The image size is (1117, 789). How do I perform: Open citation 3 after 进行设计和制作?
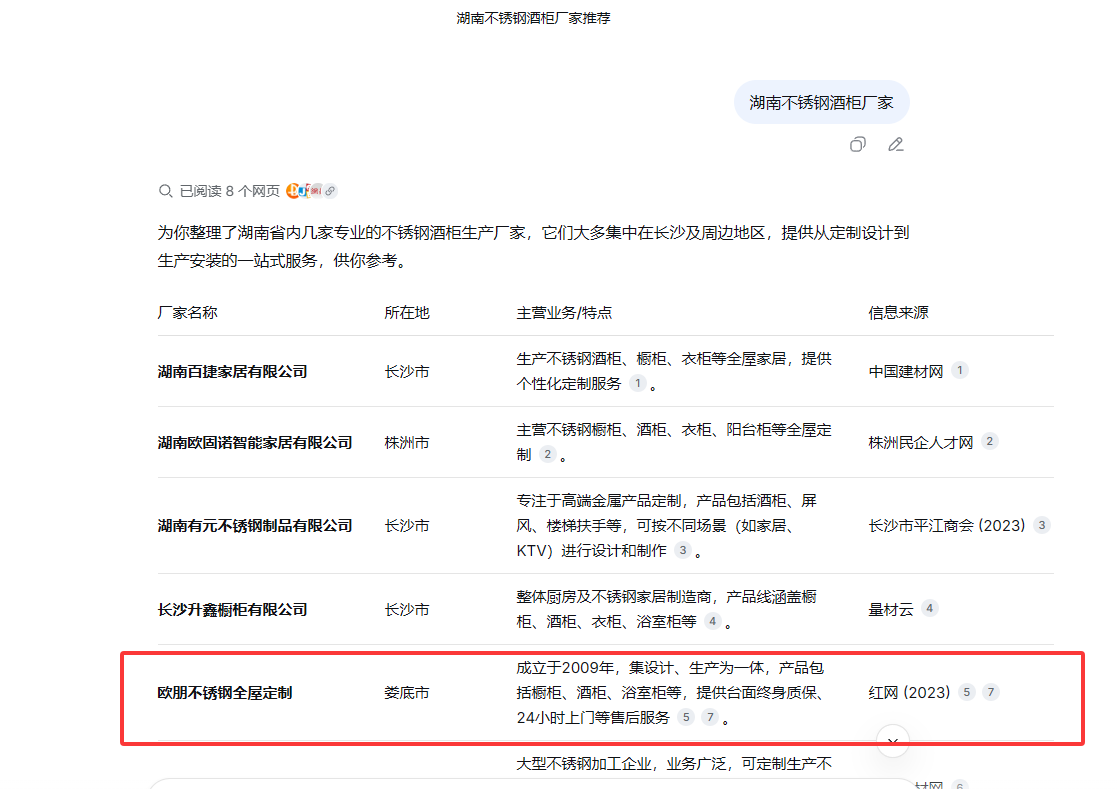point(682,550)
